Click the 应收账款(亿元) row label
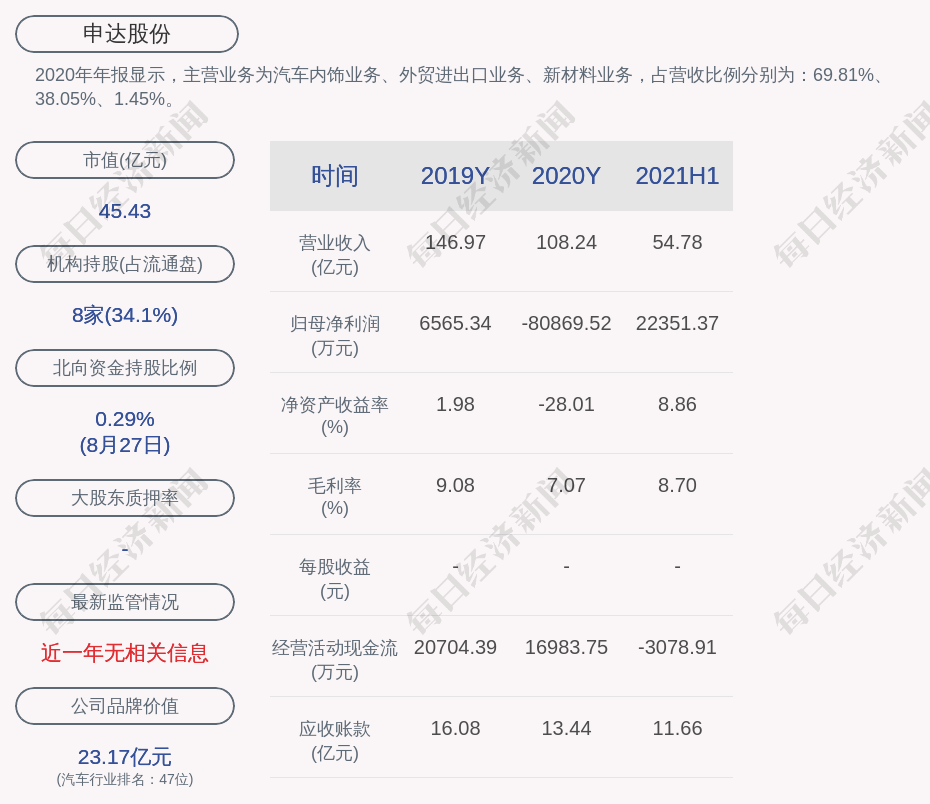 pos(335,741)
